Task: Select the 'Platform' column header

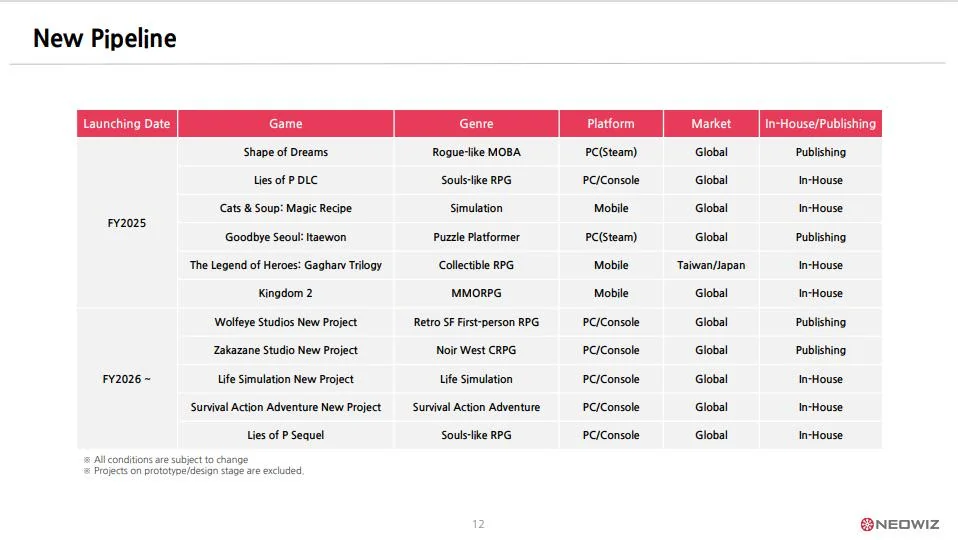Action: [610, 123]
